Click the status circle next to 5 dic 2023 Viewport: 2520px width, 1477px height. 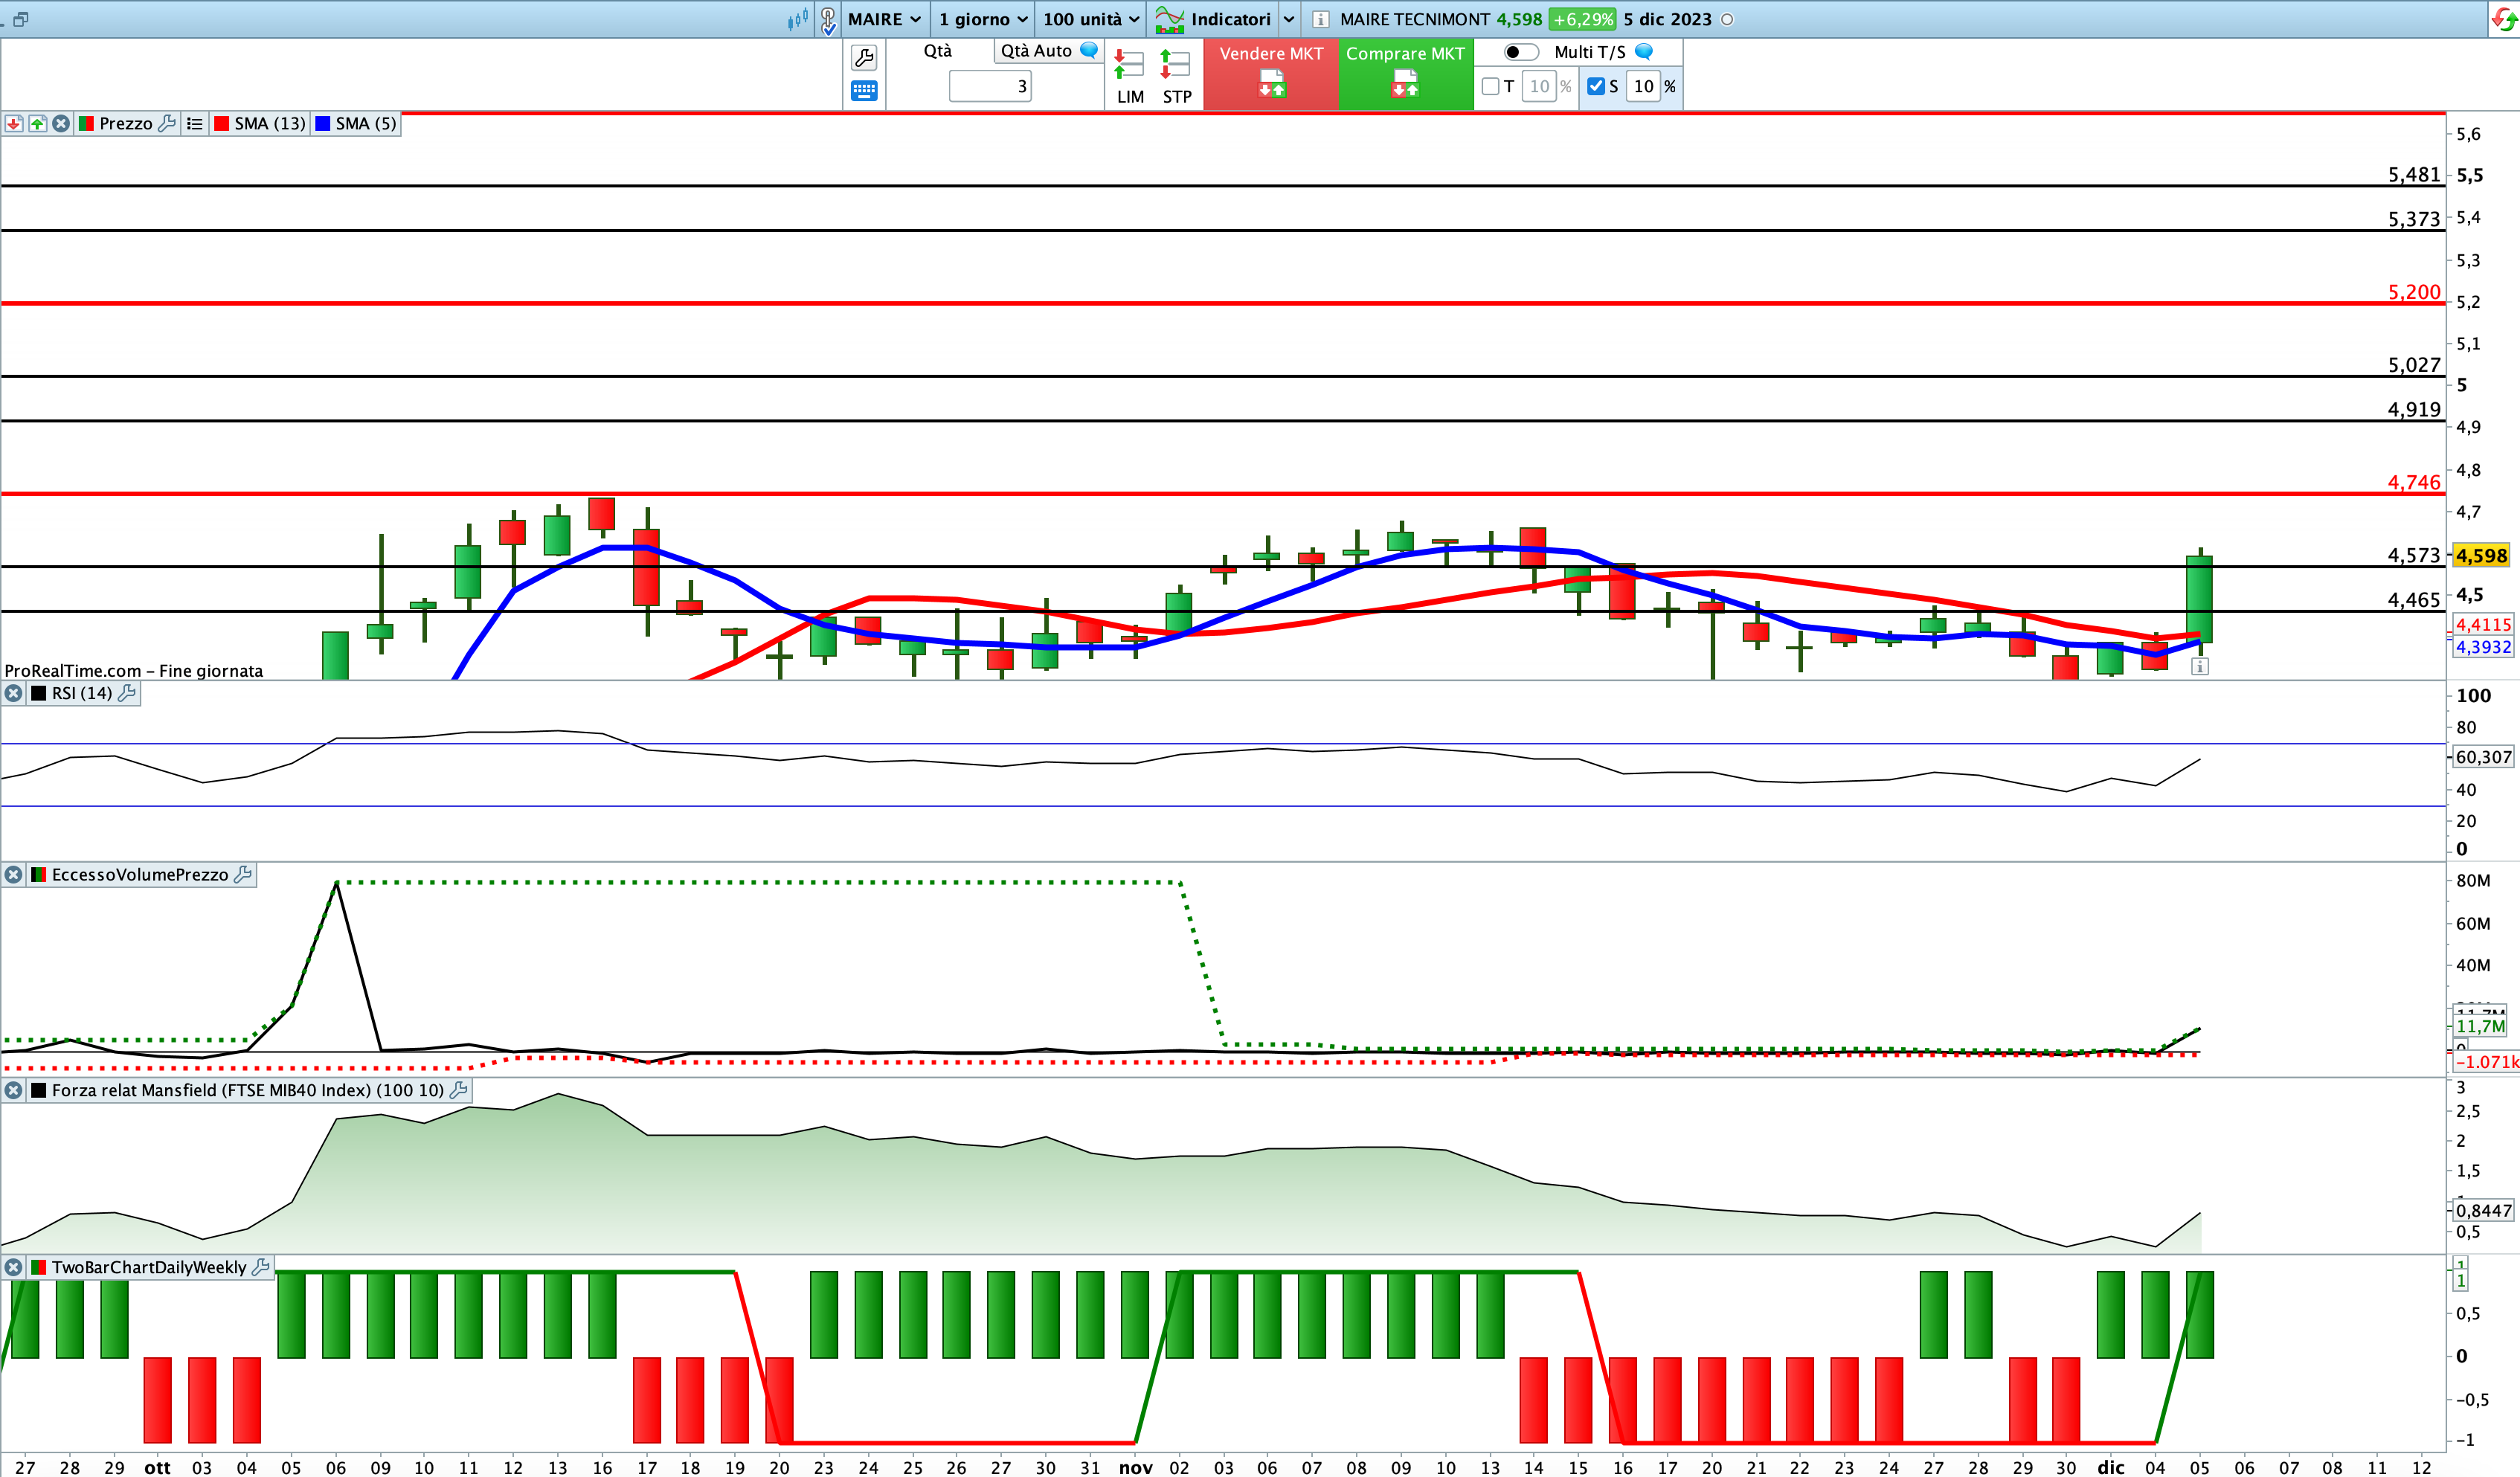tap(1726, 19)
